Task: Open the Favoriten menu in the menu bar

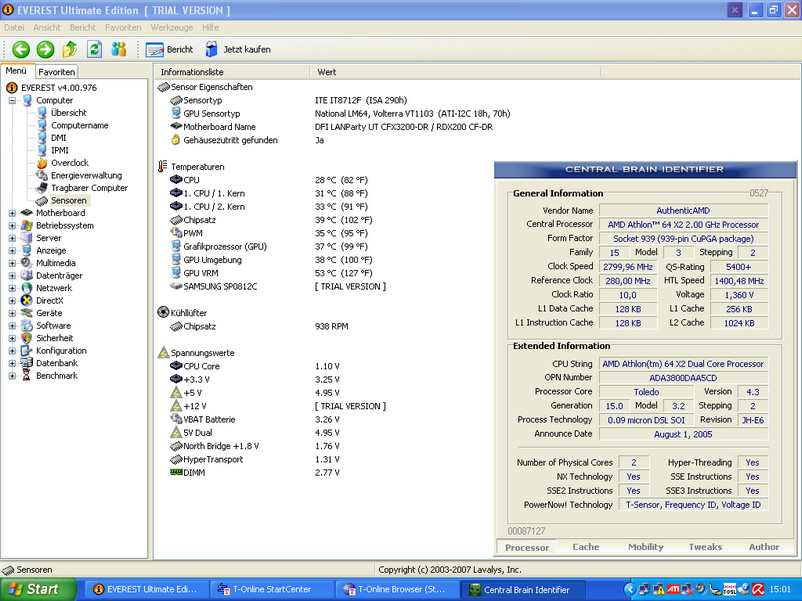Action: [x=123, y=28]
